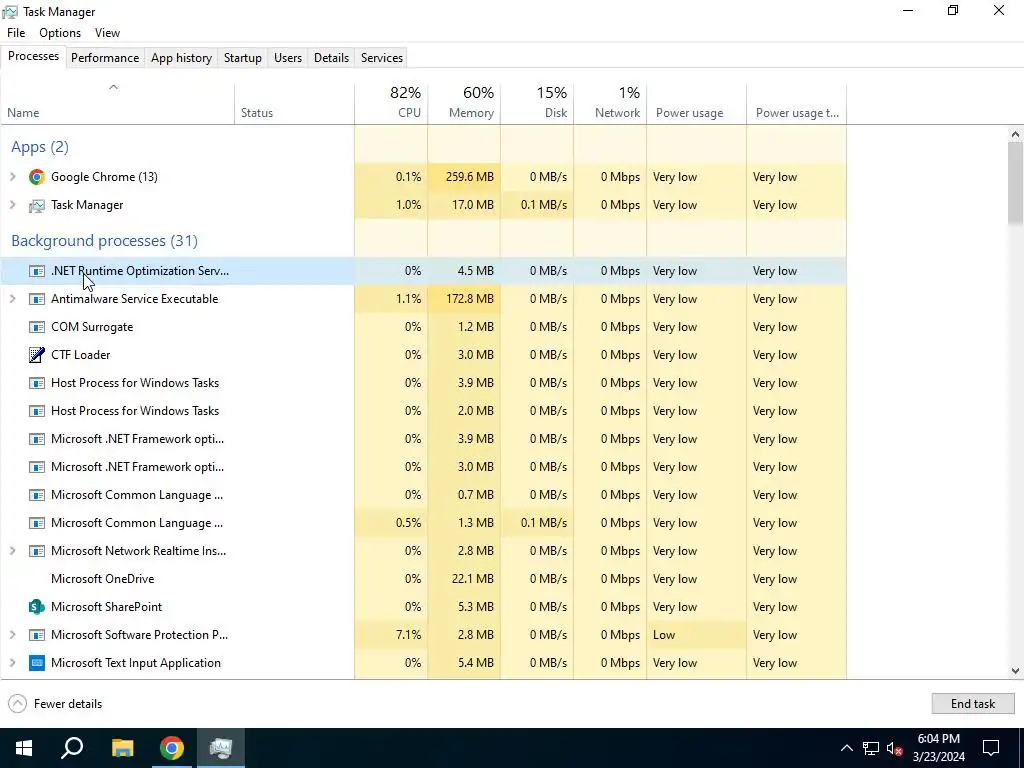
Task: Switch to the Details tab
Action: tap(331, 57)
